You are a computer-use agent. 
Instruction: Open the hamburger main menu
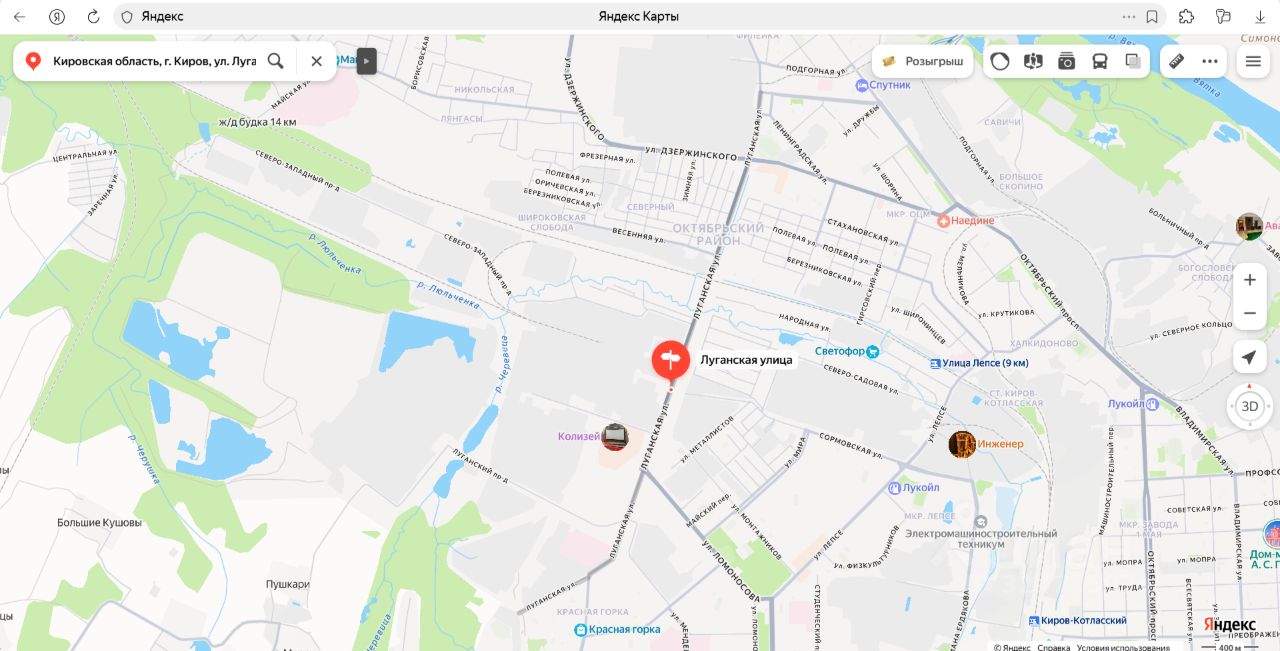tap(1253, 61)
